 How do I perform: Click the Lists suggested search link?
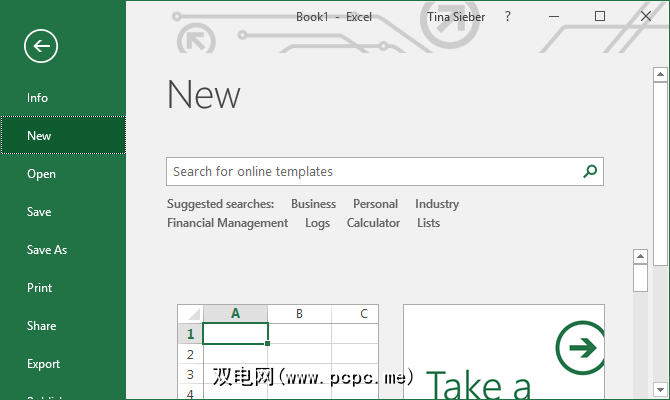click(x=428, y=223)
